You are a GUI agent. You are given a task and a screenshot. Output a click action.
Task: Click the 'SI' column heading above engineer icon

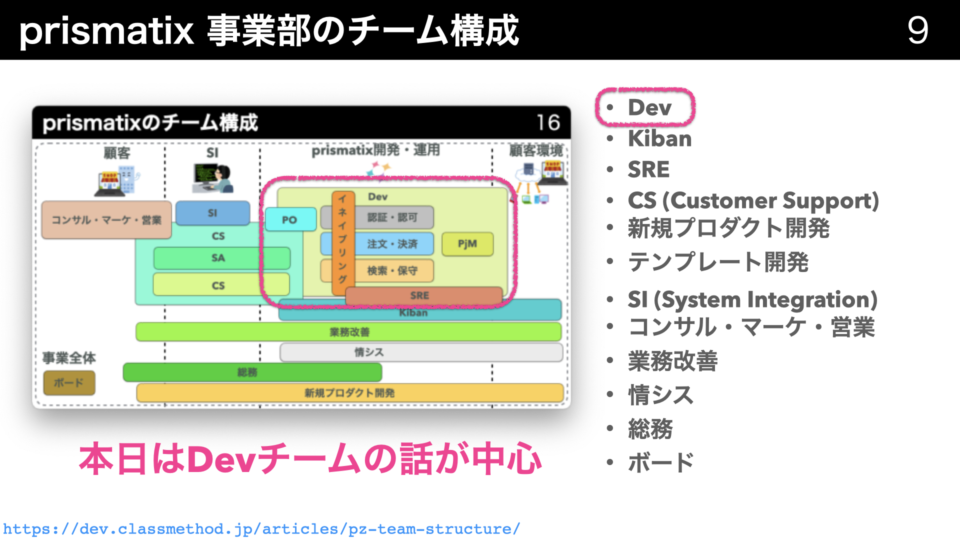pos(212,152)
